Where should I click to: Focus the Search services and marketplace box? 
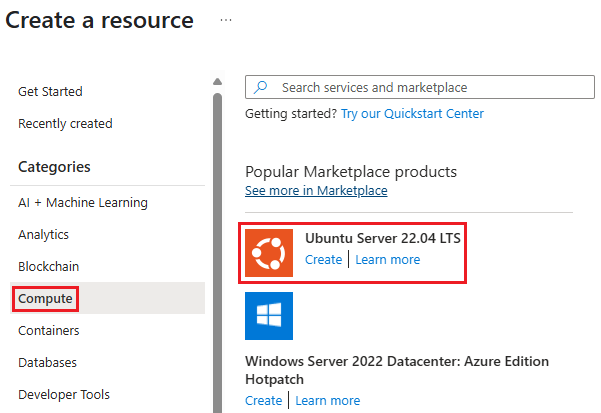point(420,88)
